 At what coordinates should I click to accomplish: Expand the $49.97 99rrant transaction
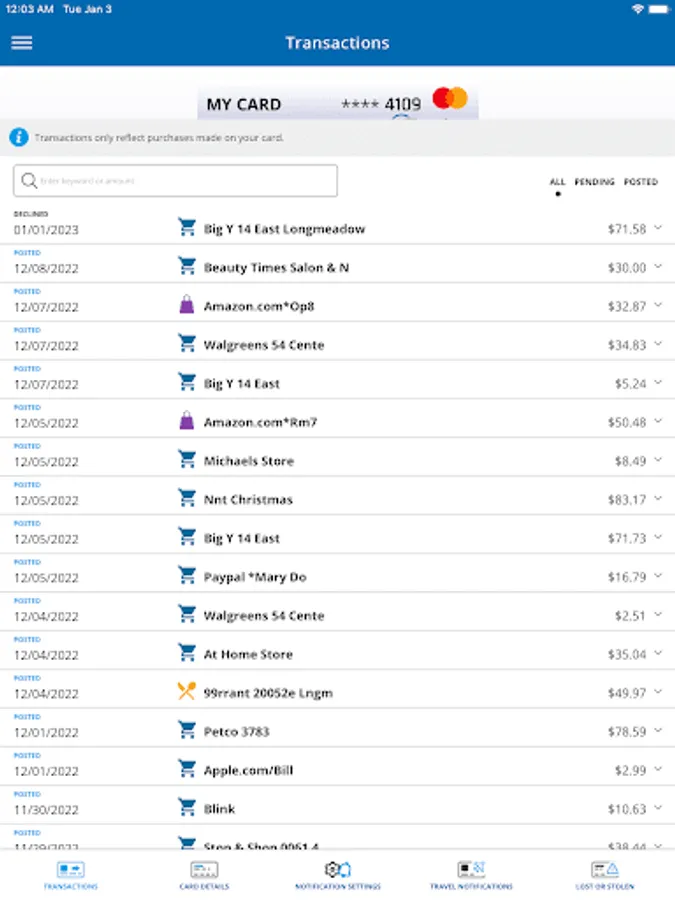point(658,692)
